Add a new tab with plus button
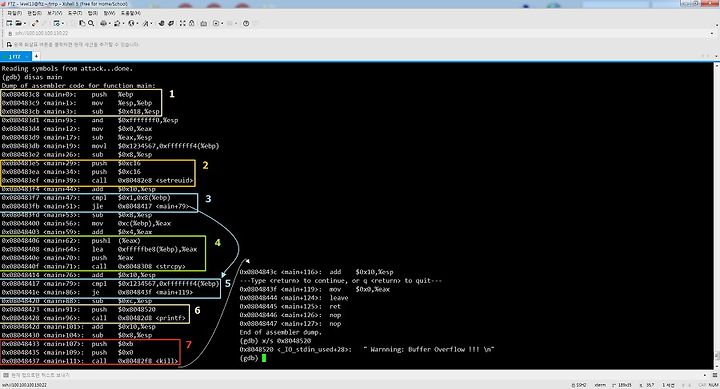Image resolution: width=720 pixels, height=389 pixels. point(36,56)
